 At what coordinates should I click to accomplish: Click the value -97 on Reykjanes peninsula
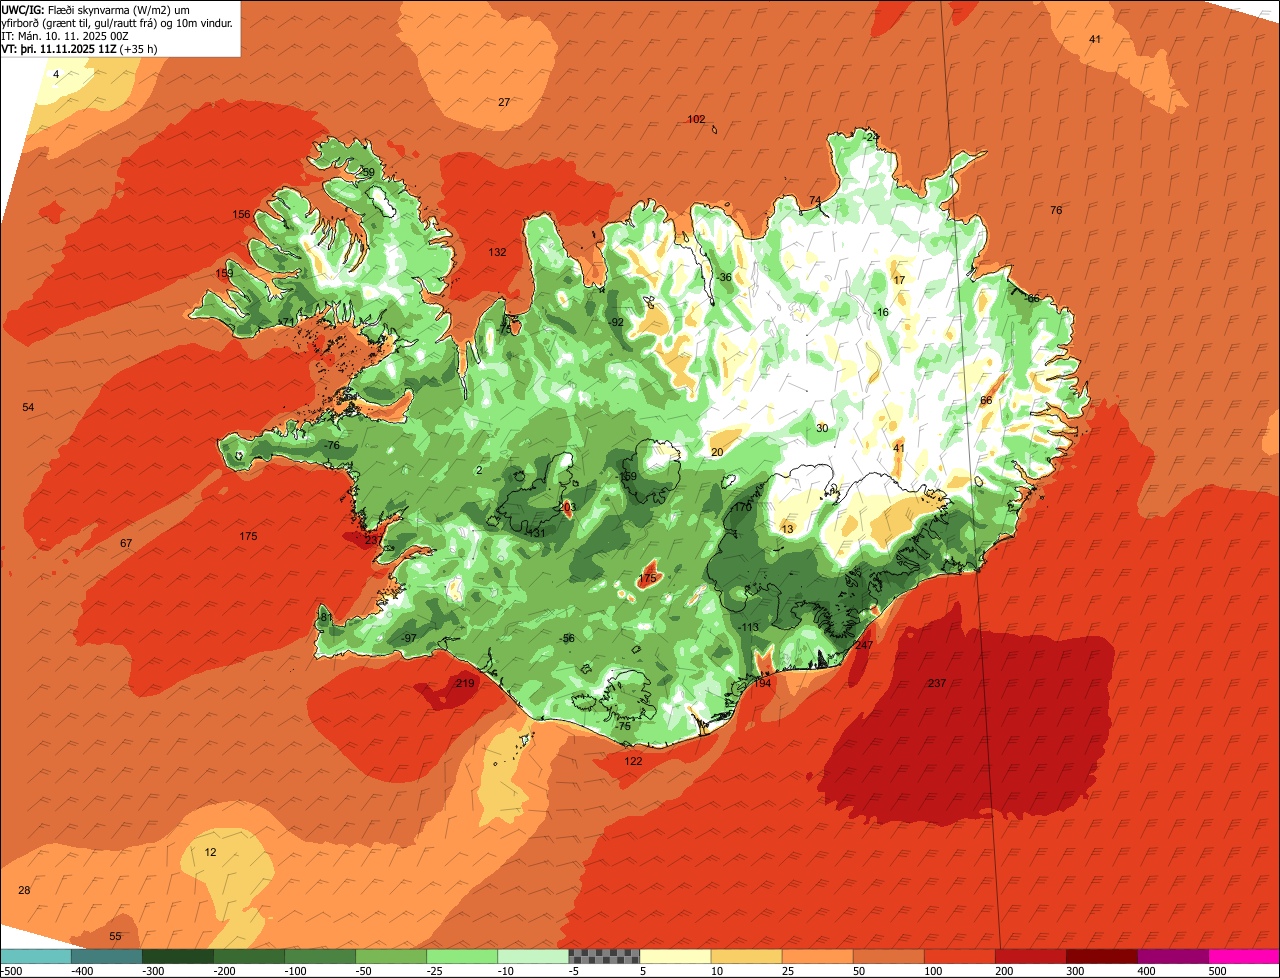pyautogui.click(x=408, y=638)
